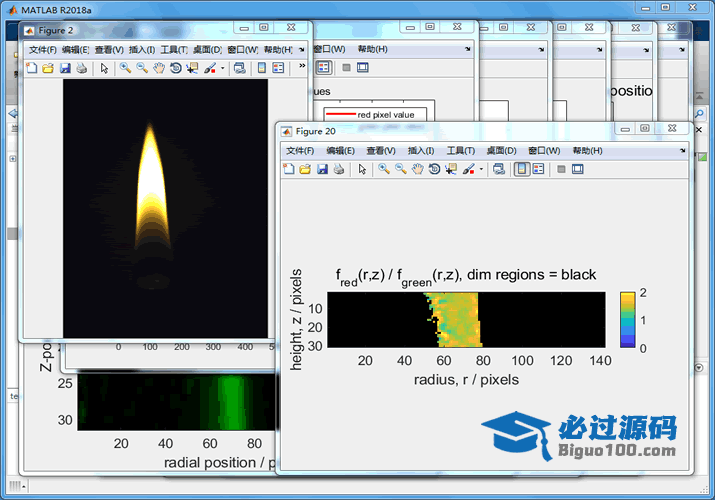The image size is (715, 500).
Task: Open 编辑(E) menu in Figure 2
Action: (x=75, y=50)
